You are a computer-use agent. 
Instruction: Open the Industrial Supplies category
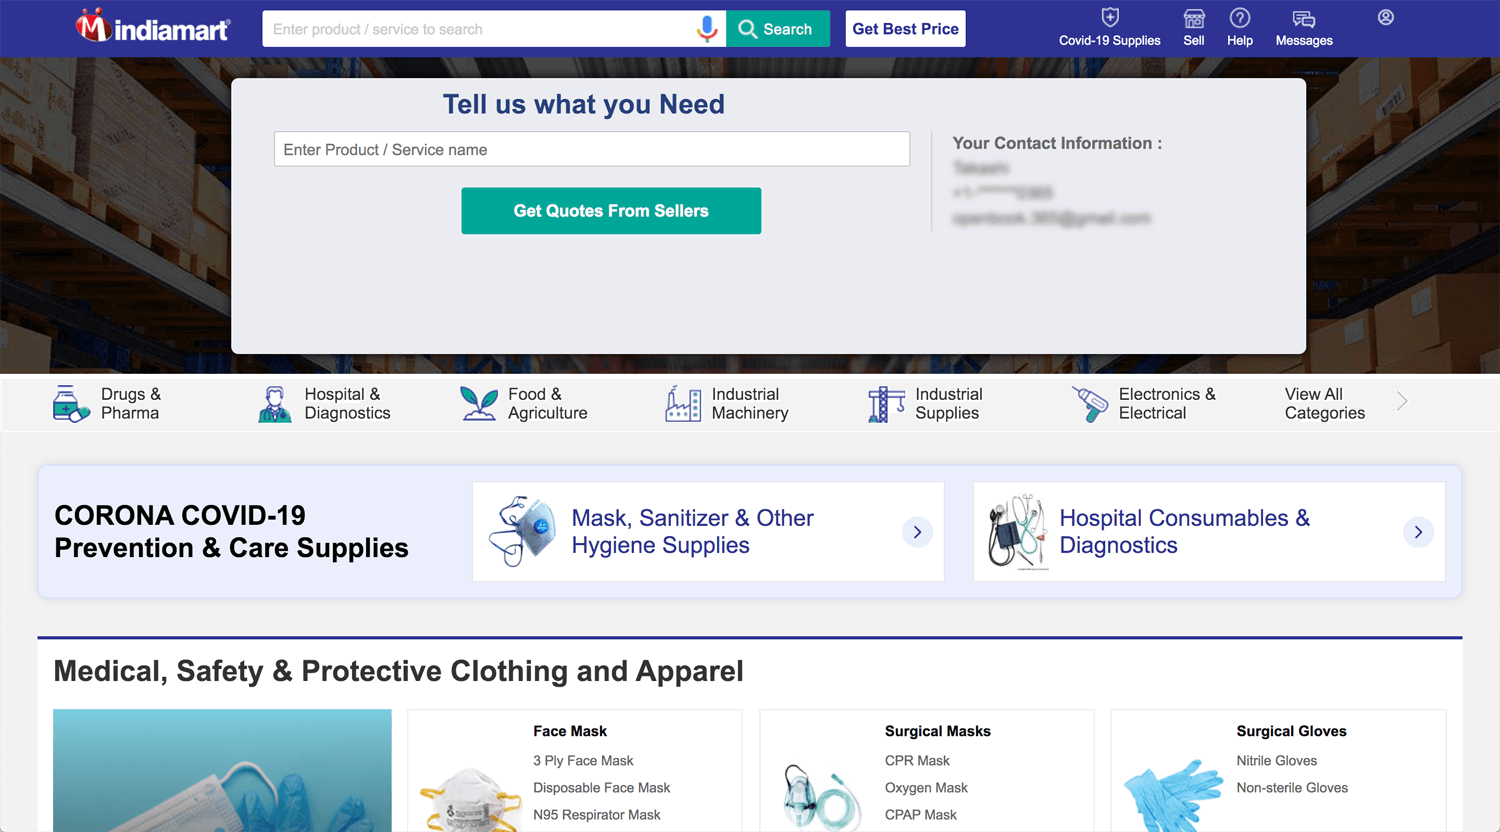[x=949, y=404]
